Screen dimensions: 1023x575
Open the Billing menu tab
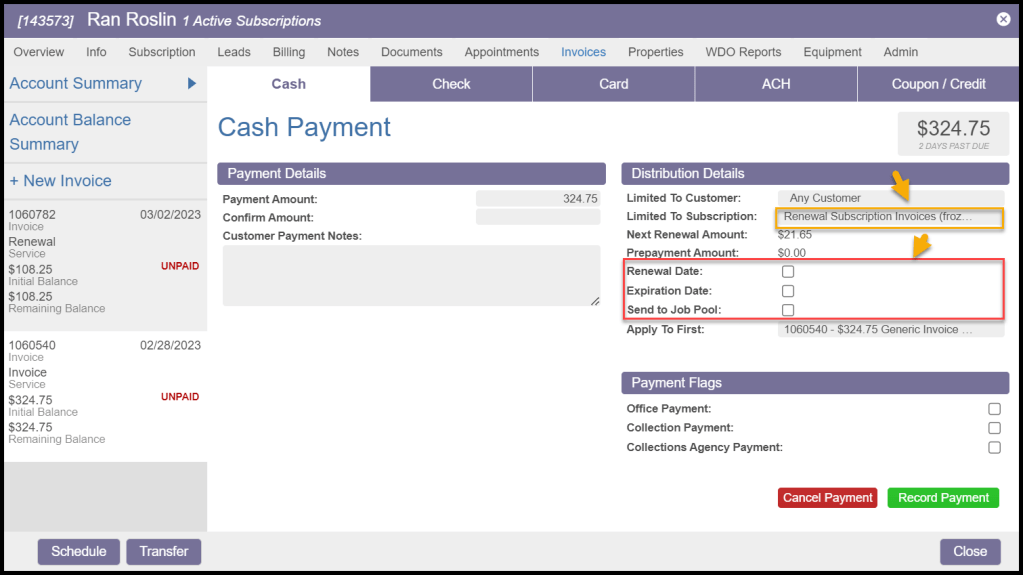click(289, 52)
